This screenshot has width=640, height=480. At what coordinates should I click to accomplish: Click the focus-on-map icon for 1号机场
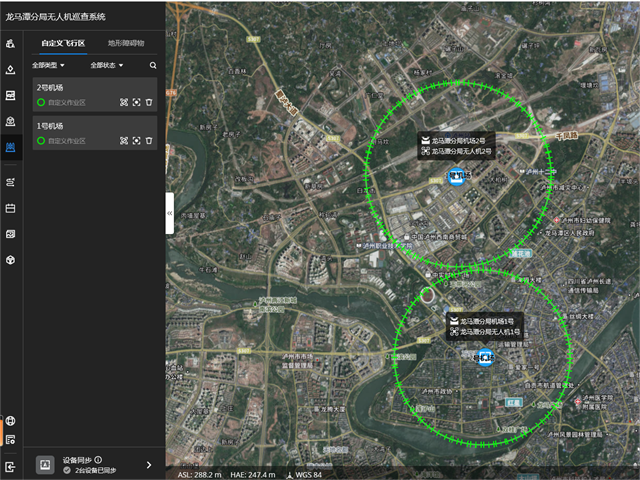(136, 141)
